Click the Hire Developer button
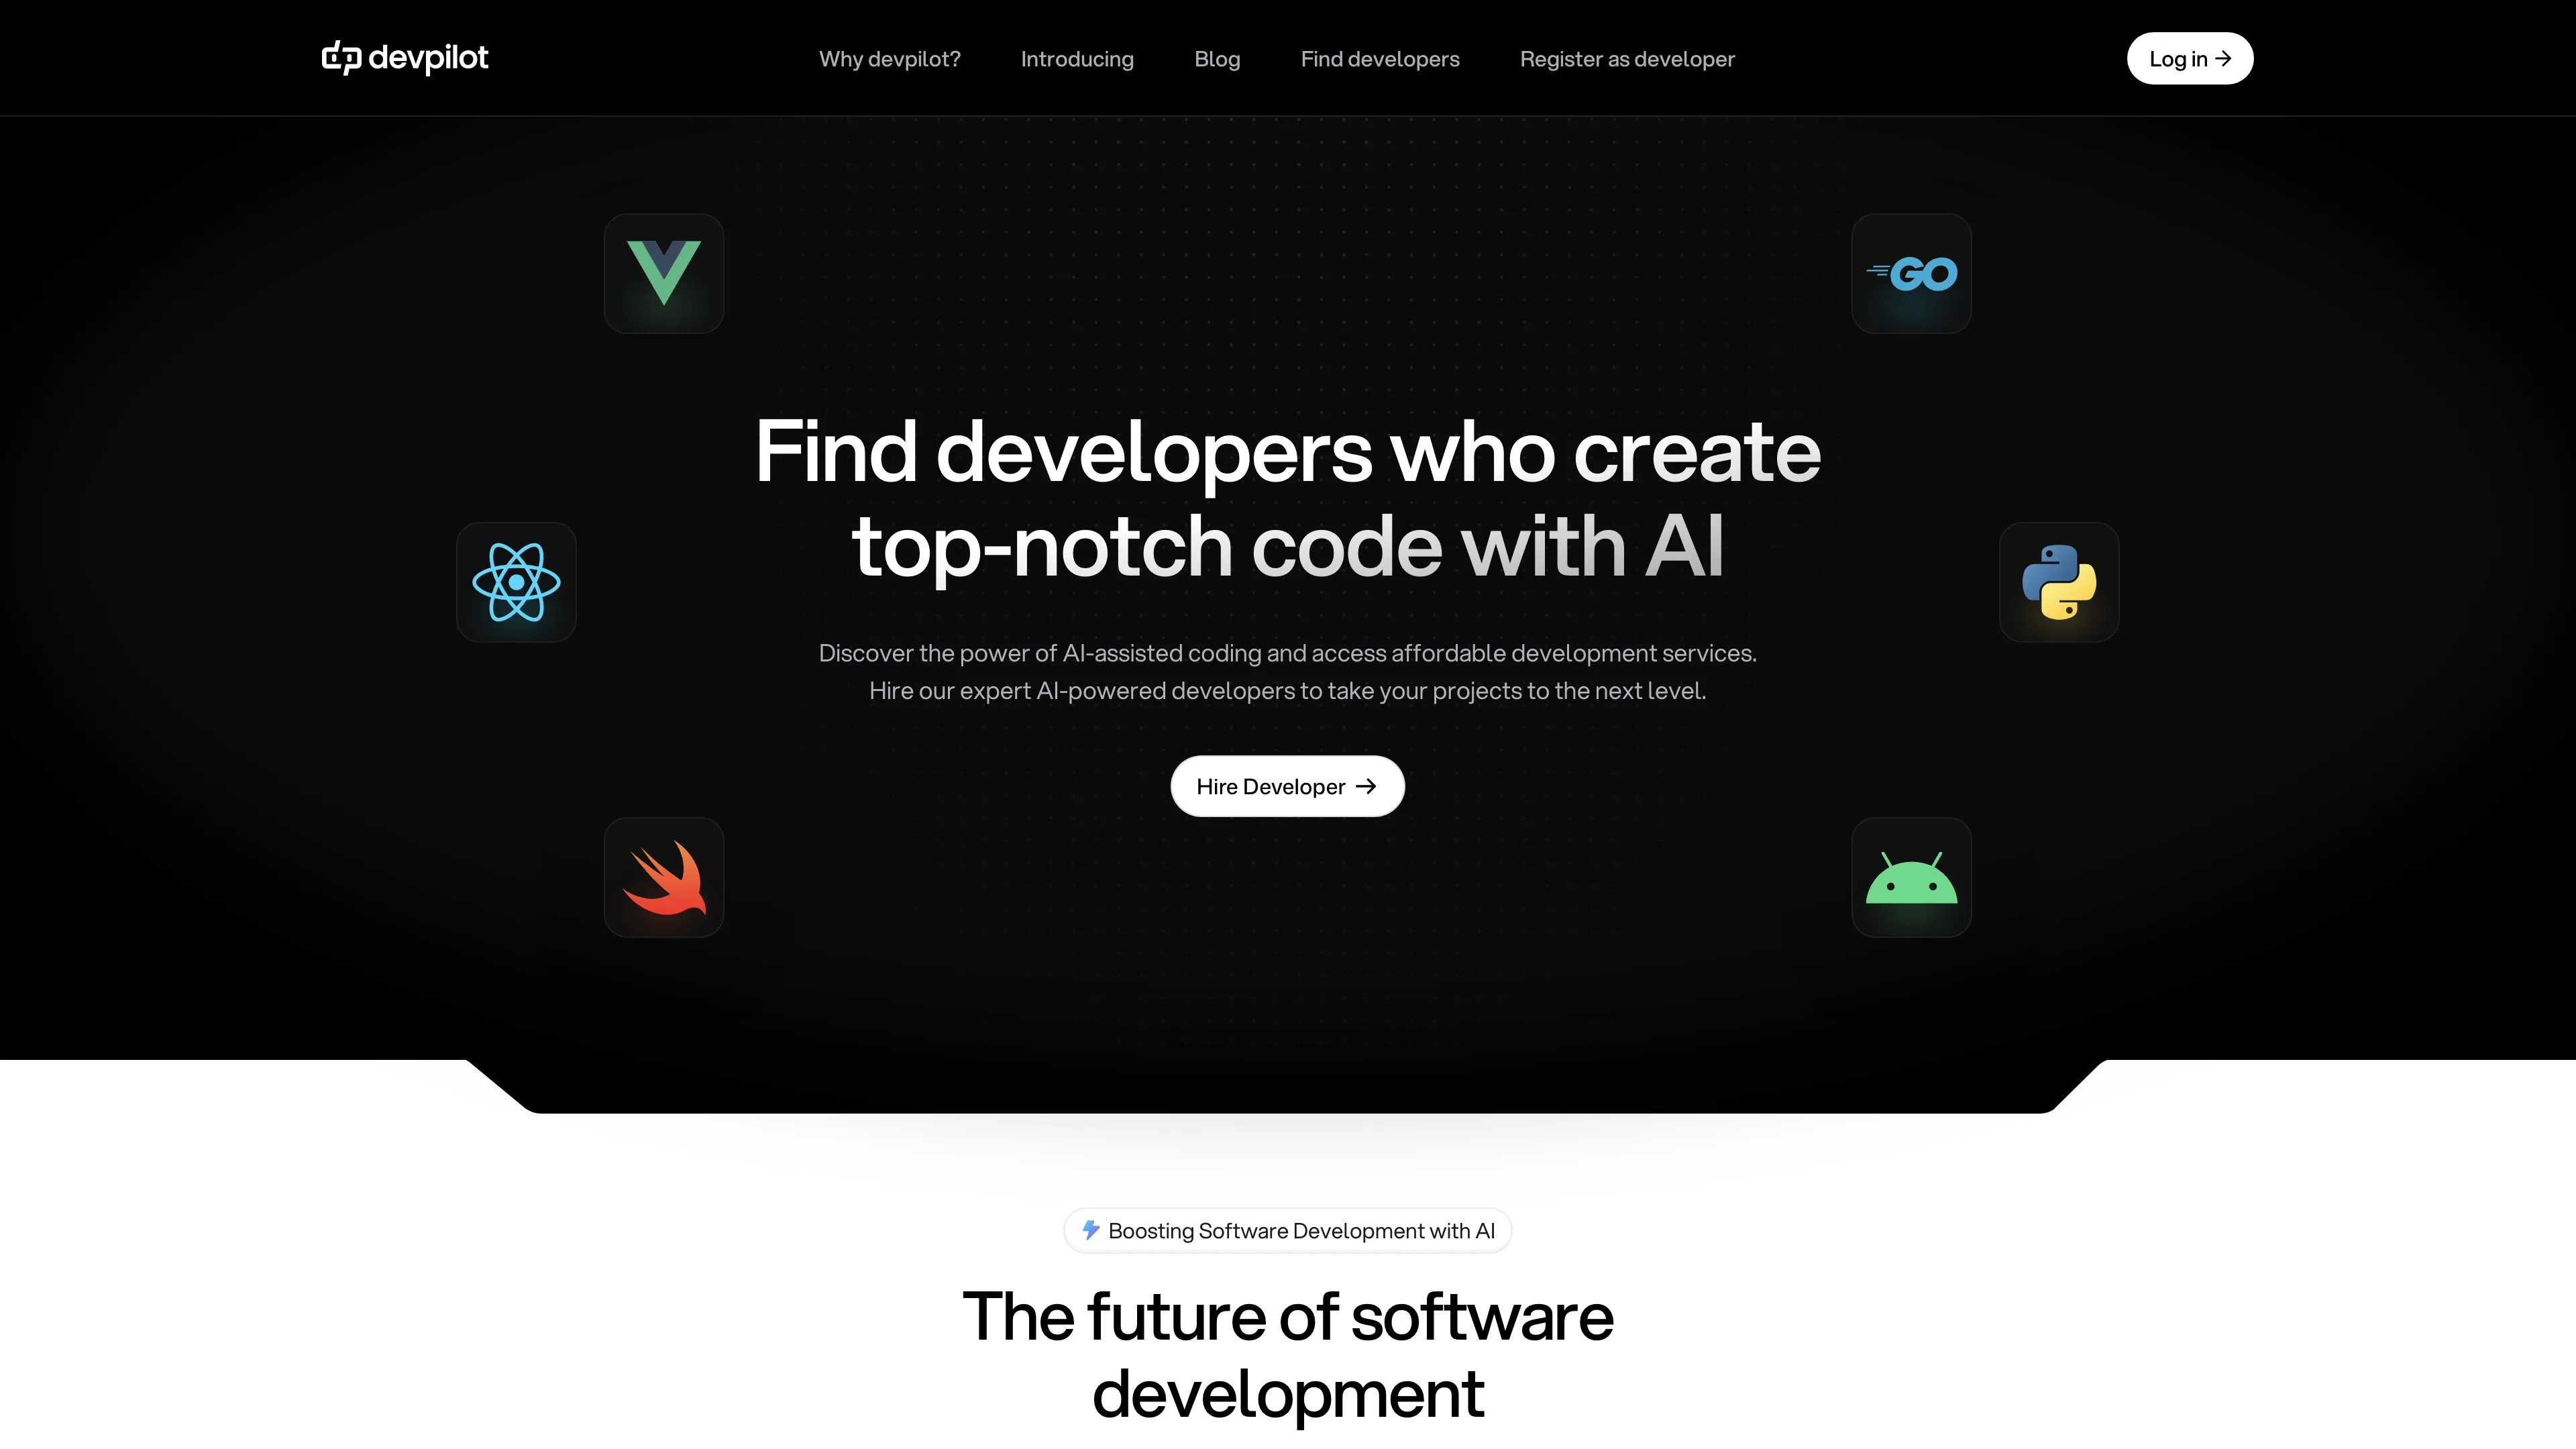Image resolution: width=2576 pixels, height=1449 pixels. [x=1288, y=786]
